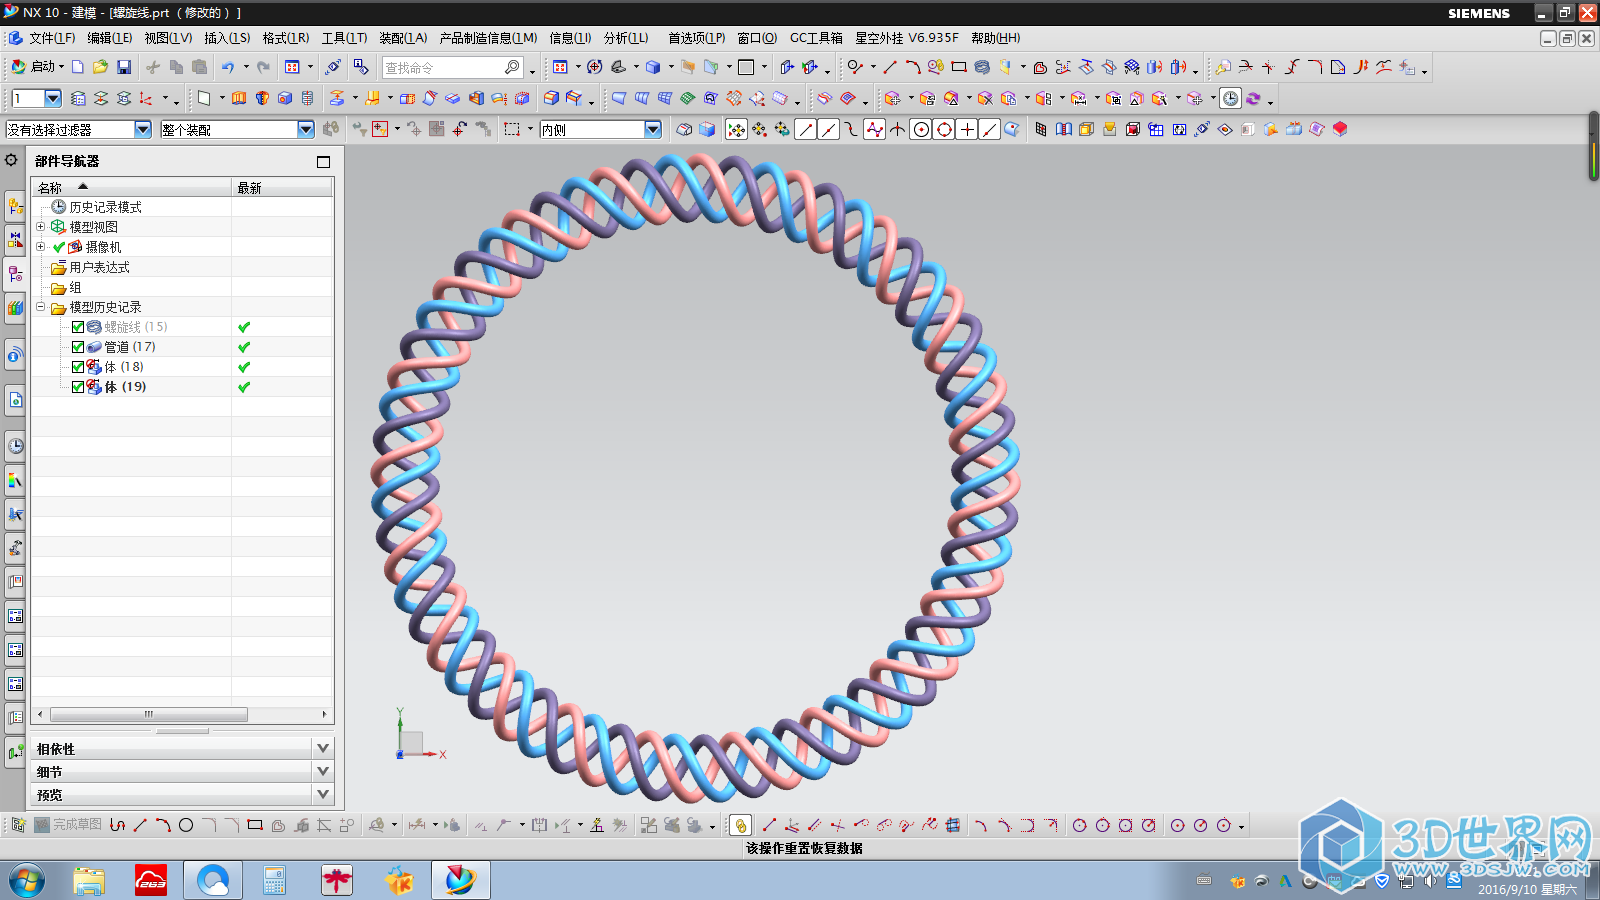Open the 分析(L) menu

[626, 38]
